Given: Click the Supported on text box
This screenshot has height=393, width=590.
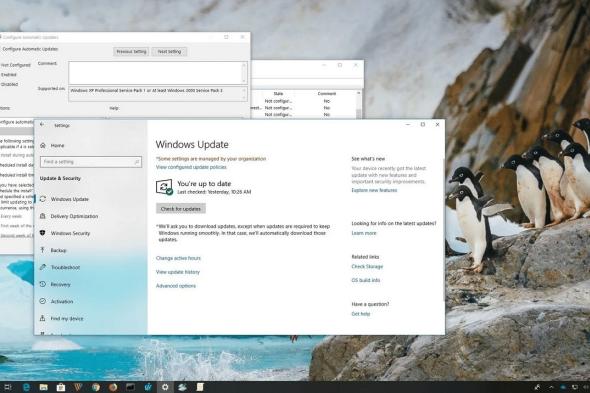Looking at the screenshot, I should point(158,94).
